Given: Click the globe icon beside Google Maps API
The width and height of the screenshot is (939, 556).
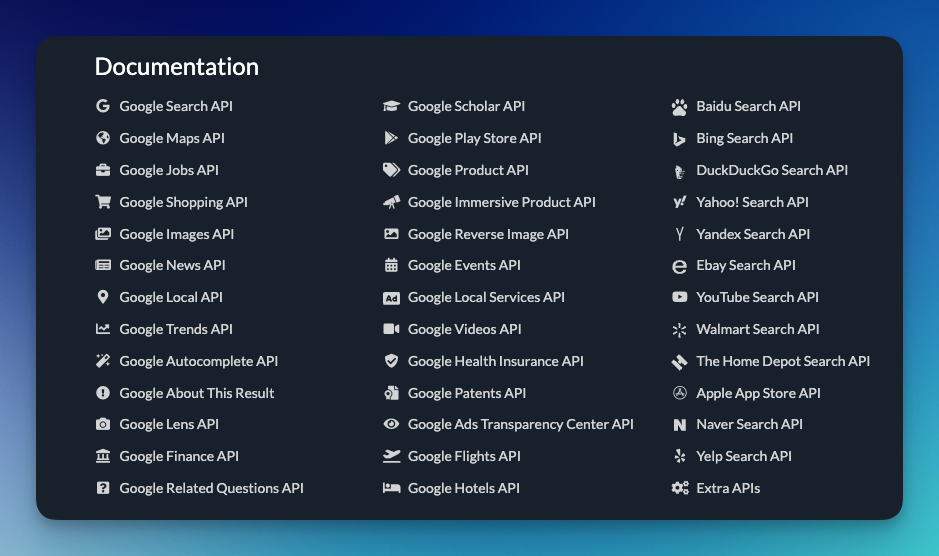Looking at the screenshot, I should [103, 138].
